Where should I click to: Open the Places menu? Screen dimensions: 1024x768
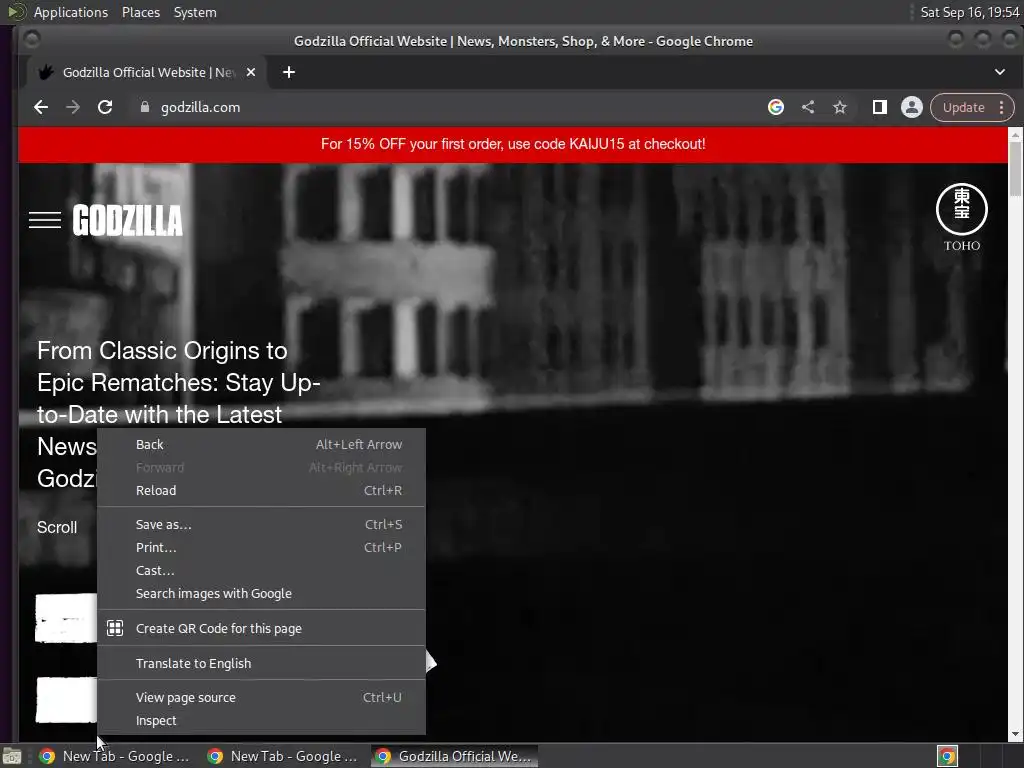140,12
